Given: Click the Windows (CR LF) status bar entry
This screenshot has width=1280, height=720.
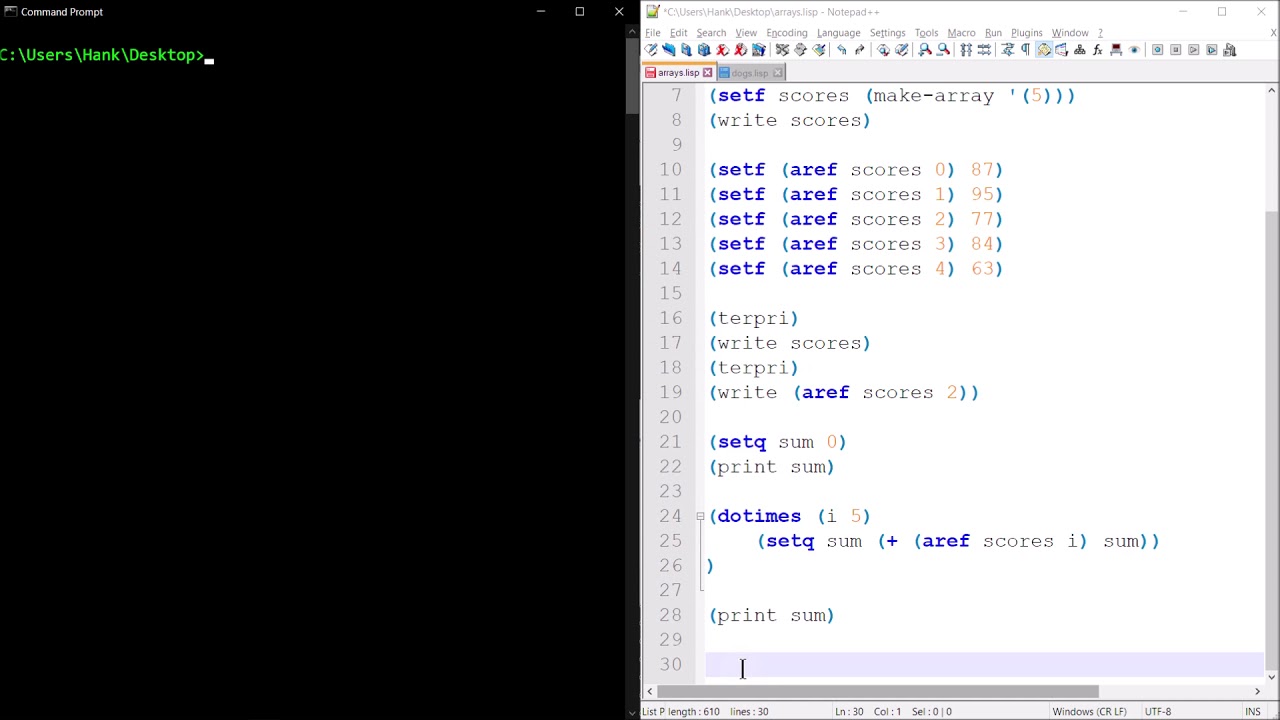Looking at the screenshot, I should tap(1089, 712).
